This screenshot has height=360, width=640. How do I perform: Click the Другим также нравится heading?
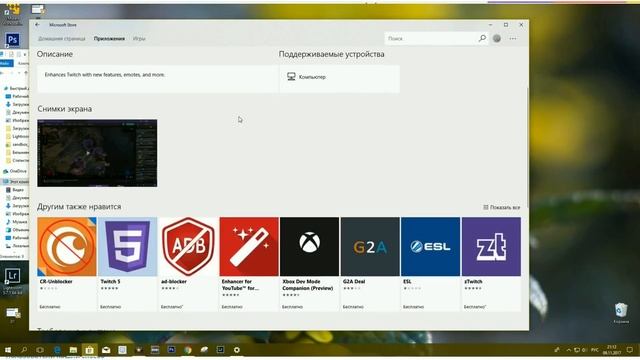pos(79,207)
